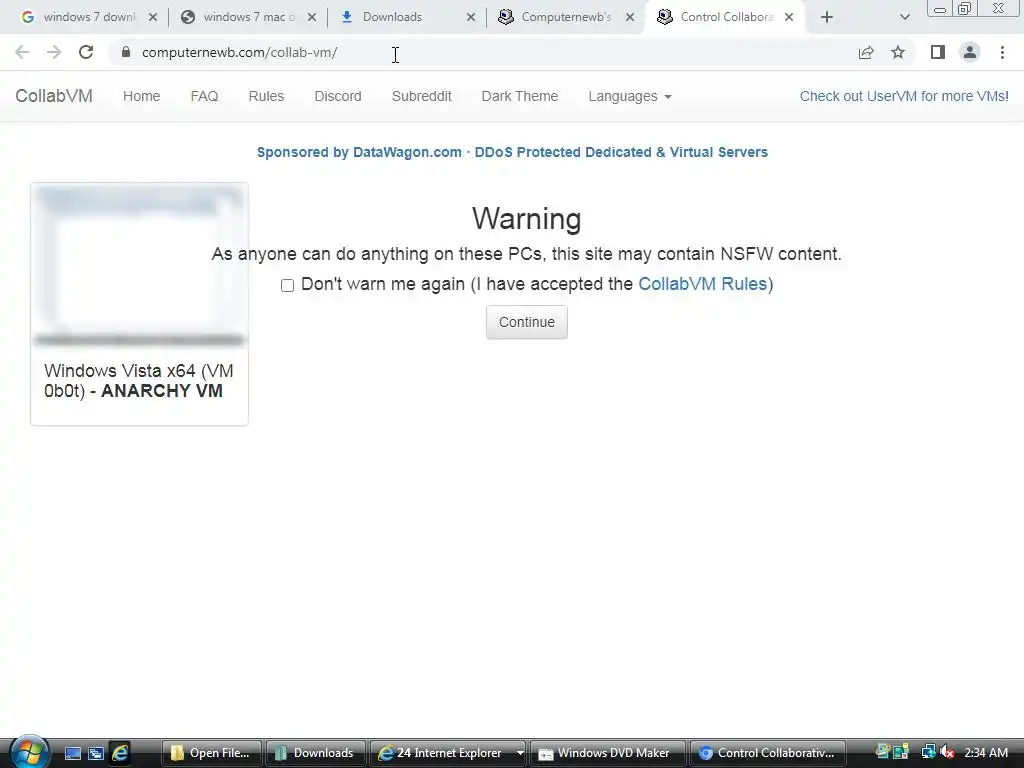Image resolution: width=1024 pixels, height=768 pixels.
Task: Click 'Check out UserVM for more VMs!'
Action: pyautogui.click(x=904, y=96)
